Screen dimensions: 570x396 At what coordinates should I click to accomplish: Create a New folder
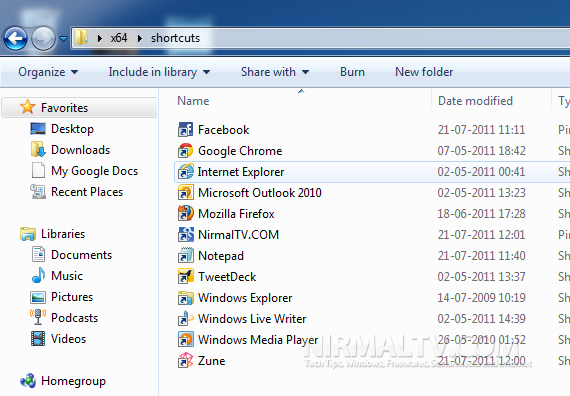424,72
